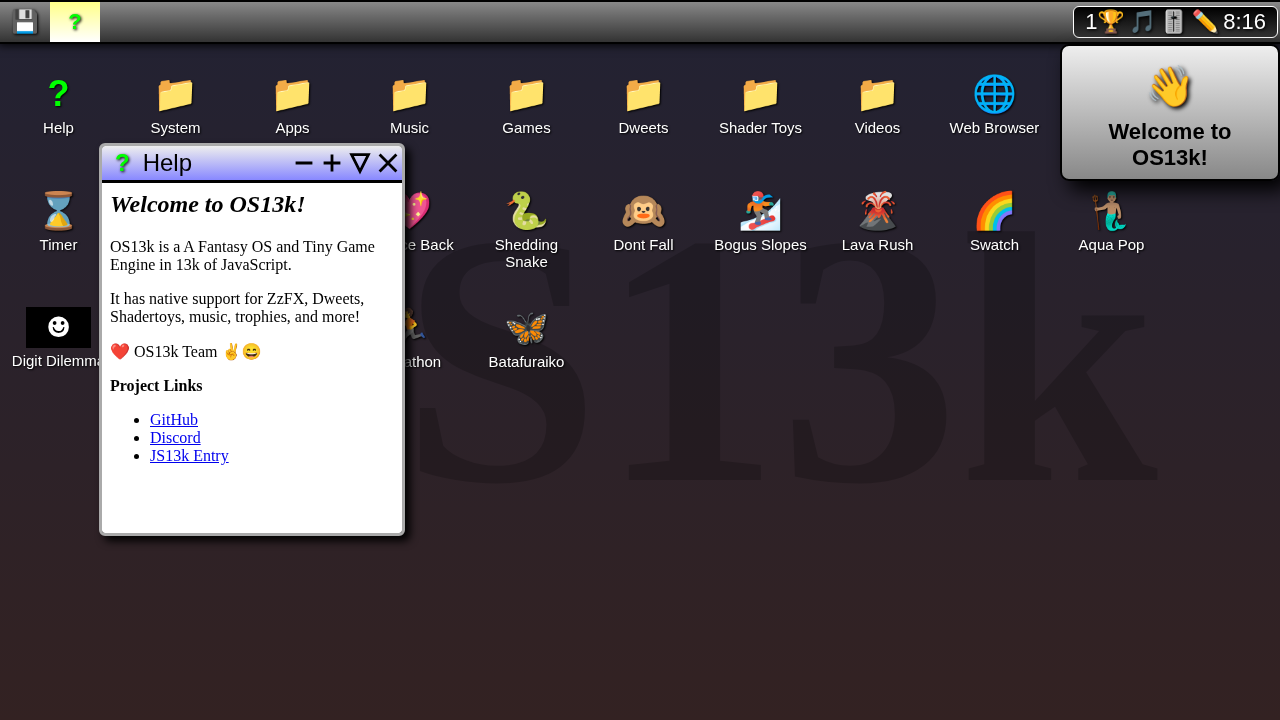Click the green question mark in Help title bar
Image resolution: width=1280 pixels, height=720 pixels.
click(x=123, y=163)
